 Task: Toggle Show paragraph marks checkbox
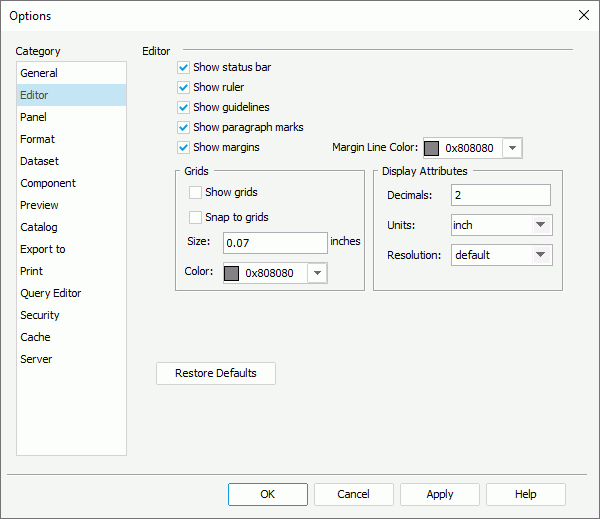point(183,127)
